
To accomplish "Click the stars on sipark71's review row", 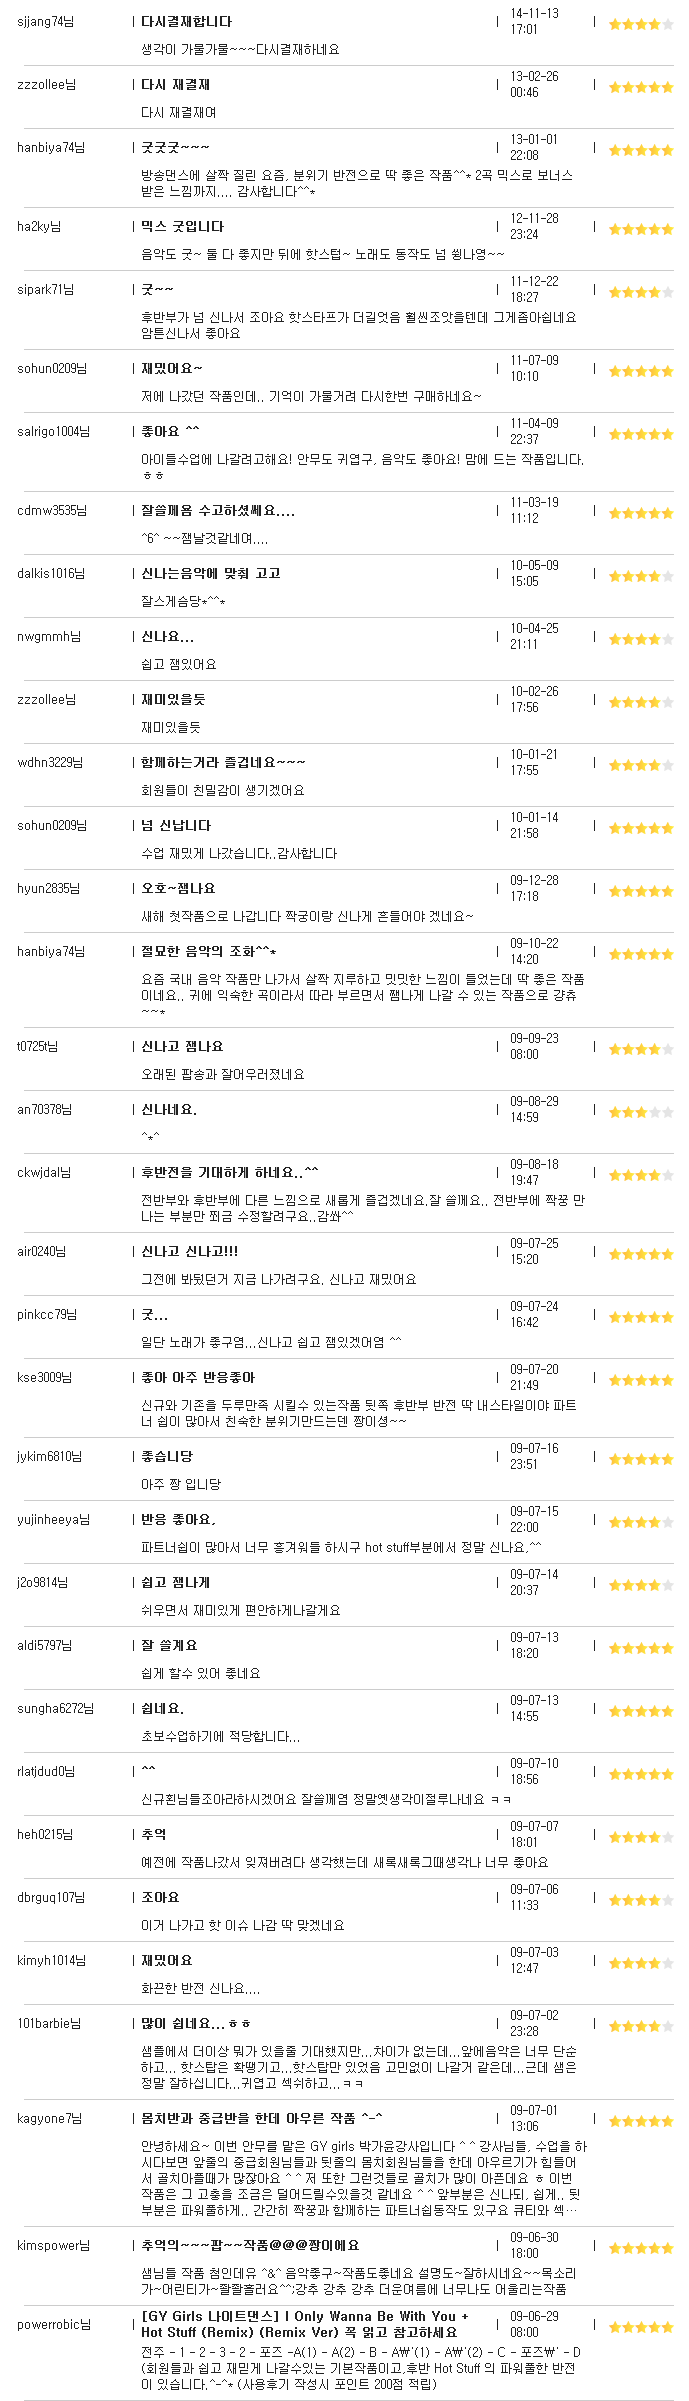I will [x=641, y=292].
